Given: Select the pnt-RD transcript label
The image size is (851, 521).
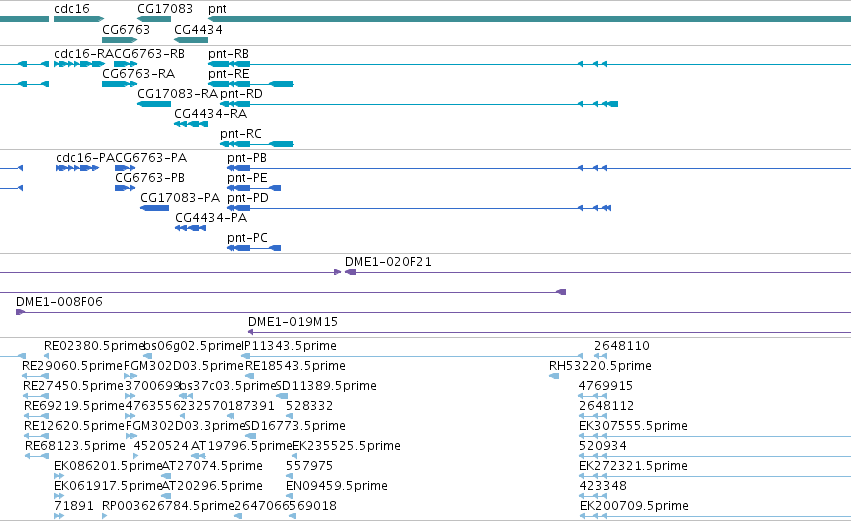Looking at the screenshot, I should click(x=242, y=93).
